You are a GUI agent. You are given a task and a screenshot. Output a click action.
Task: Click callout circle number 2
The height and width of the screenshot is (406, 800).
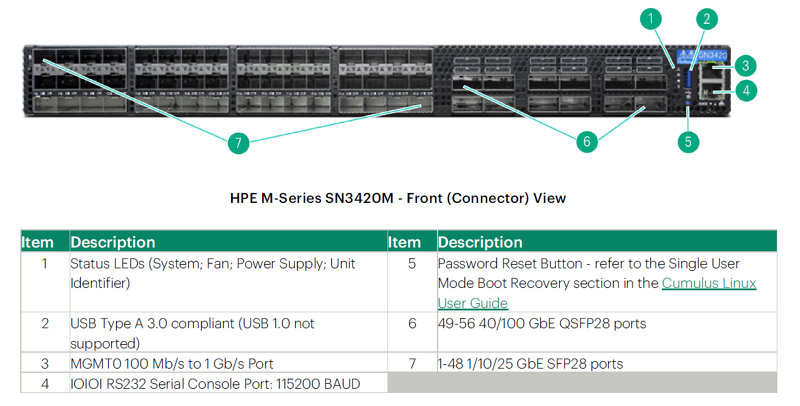[x=707, y=18]
